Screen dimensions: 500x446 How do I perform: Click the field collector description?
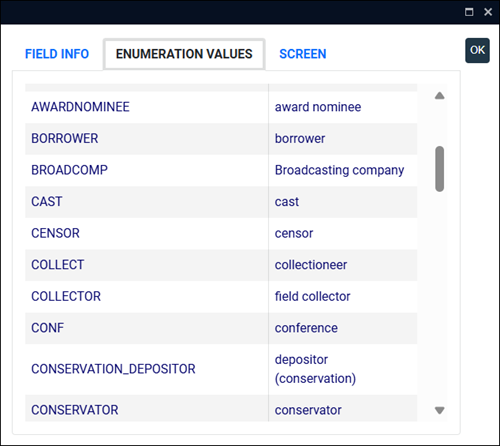(312, 296)
